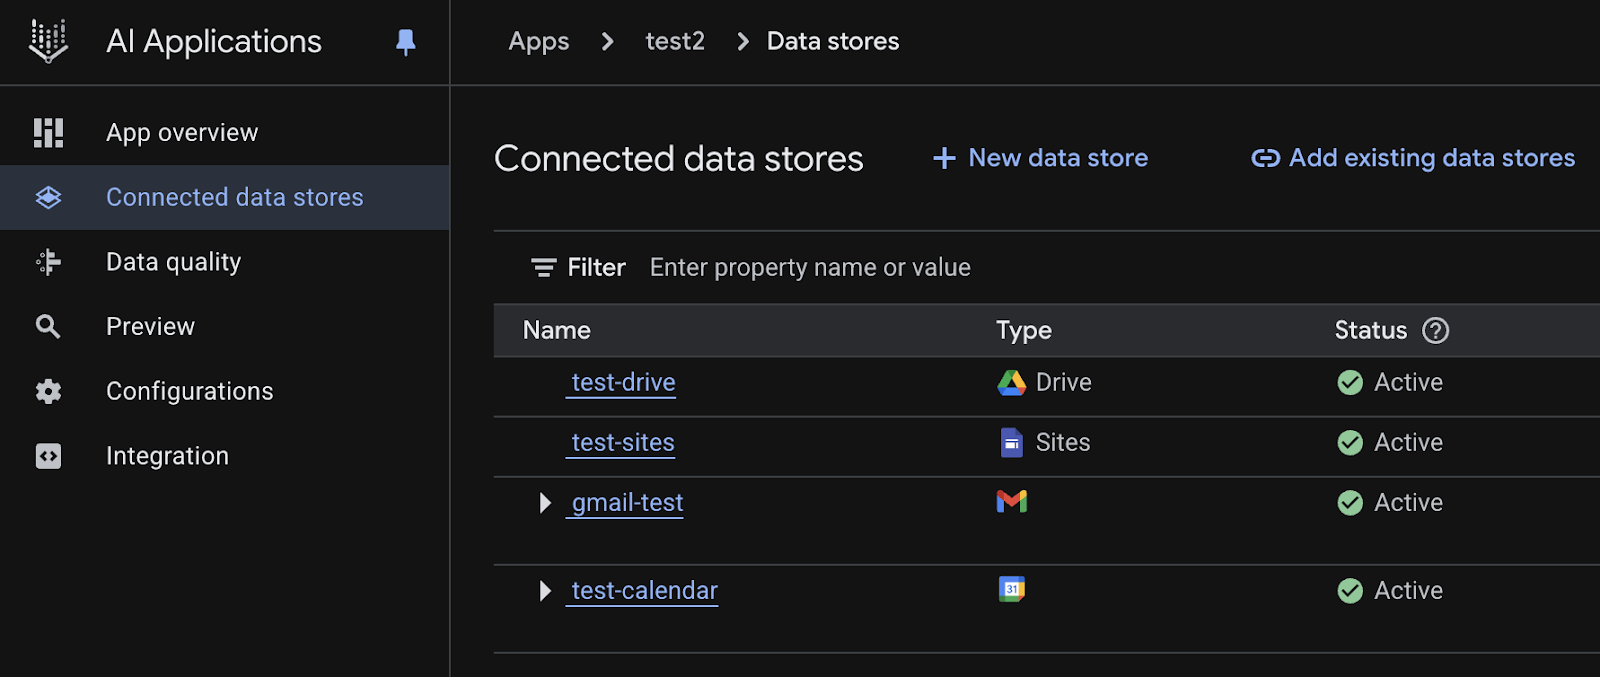Click the New data store button

(x=1041, y=158)
